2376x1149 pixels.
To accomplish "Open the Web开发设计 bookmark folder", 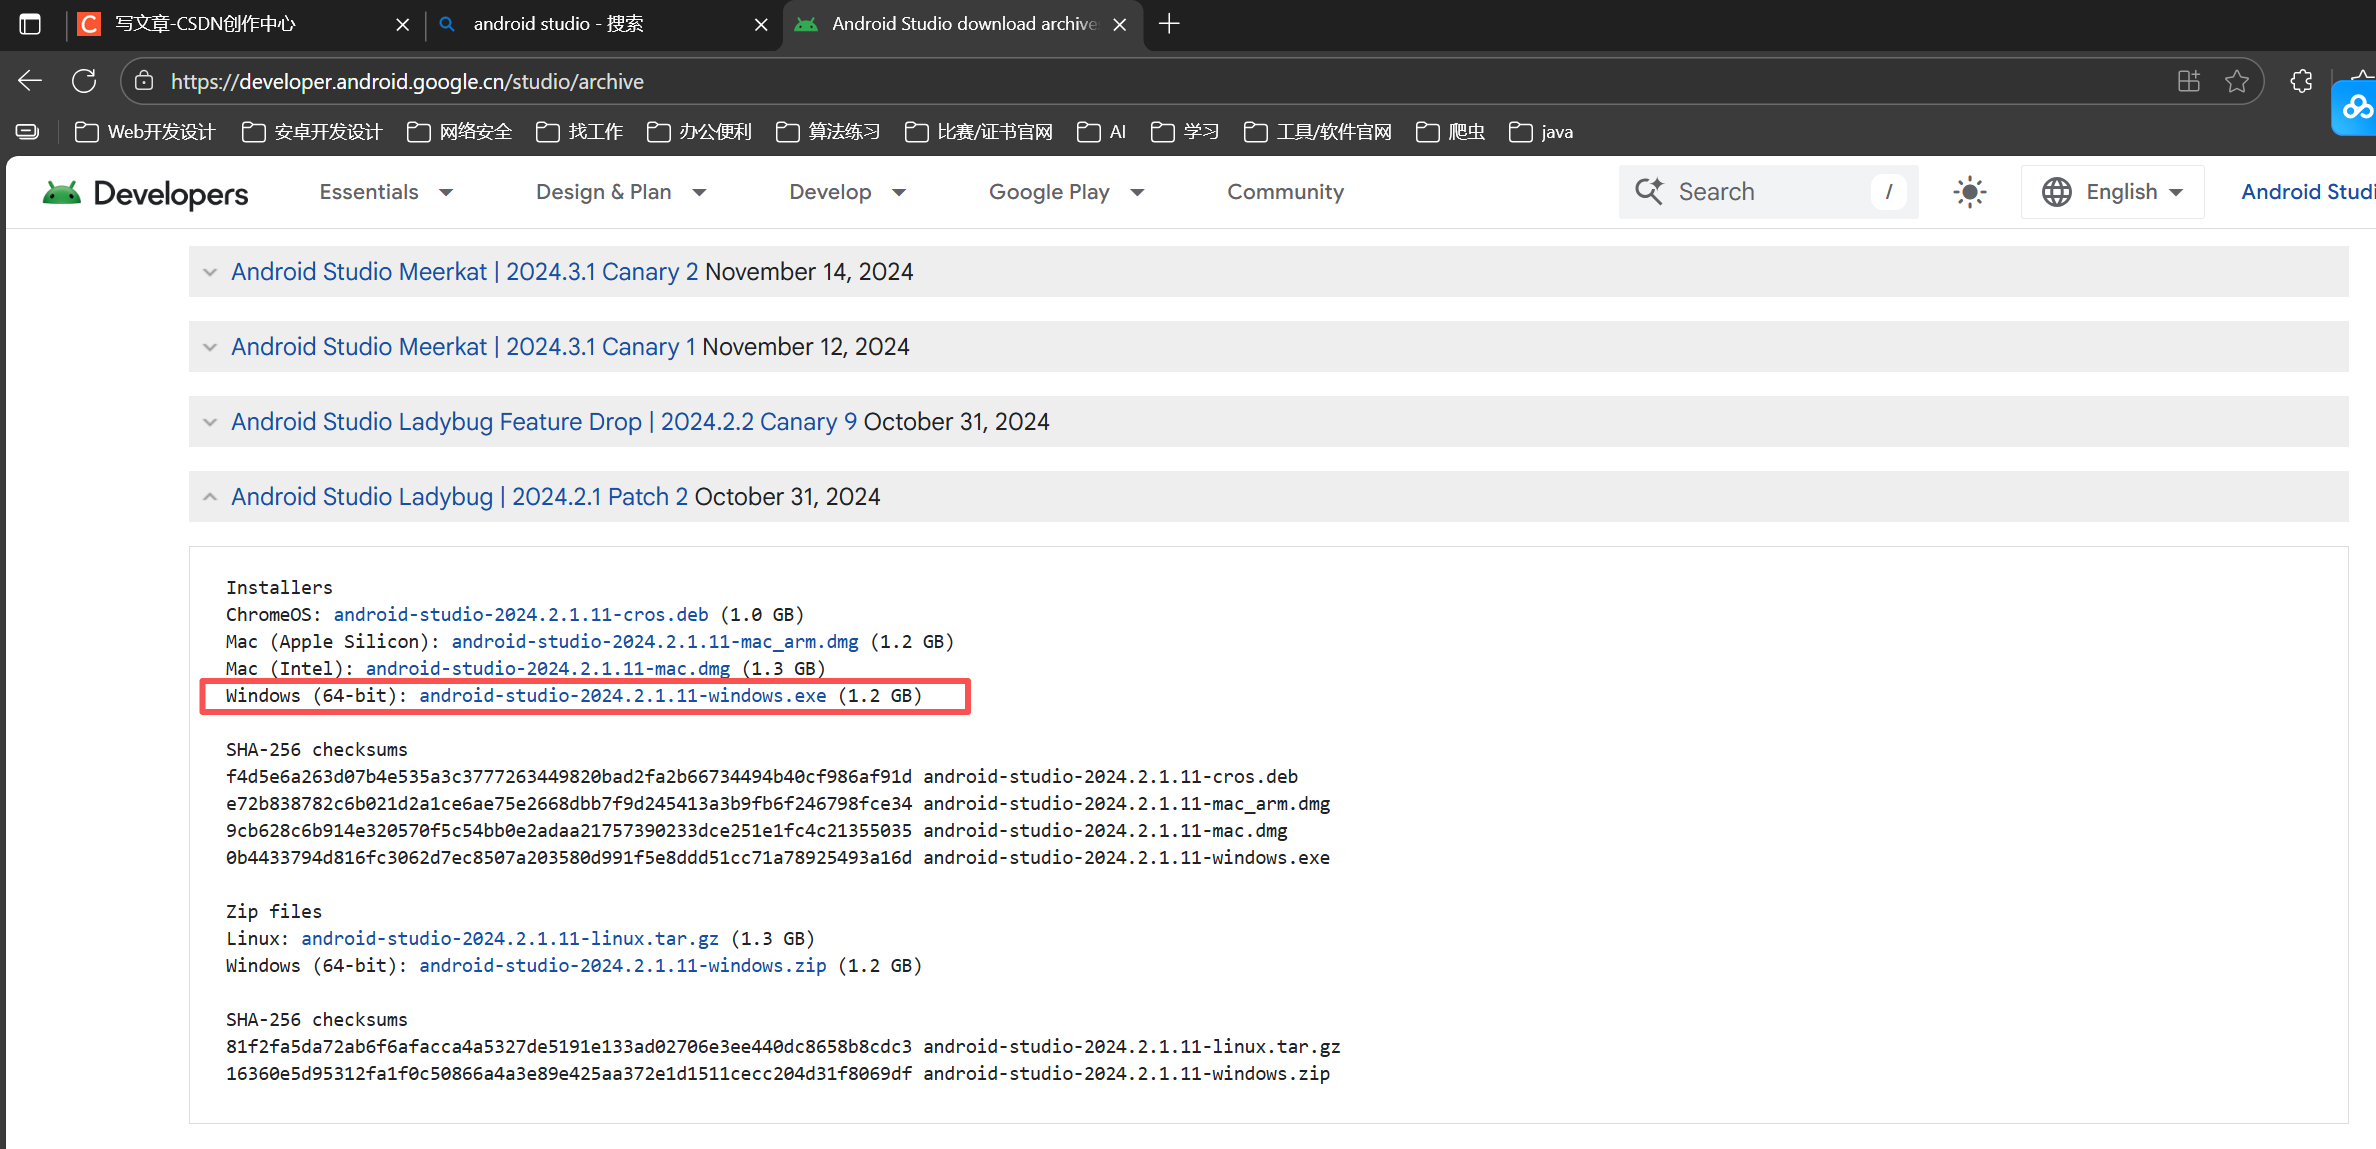I will [x=145, y=132].
